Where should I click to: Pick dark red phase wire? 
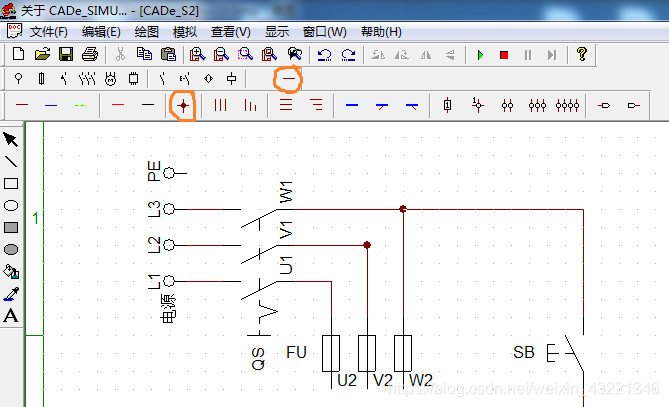pos(22,105)
